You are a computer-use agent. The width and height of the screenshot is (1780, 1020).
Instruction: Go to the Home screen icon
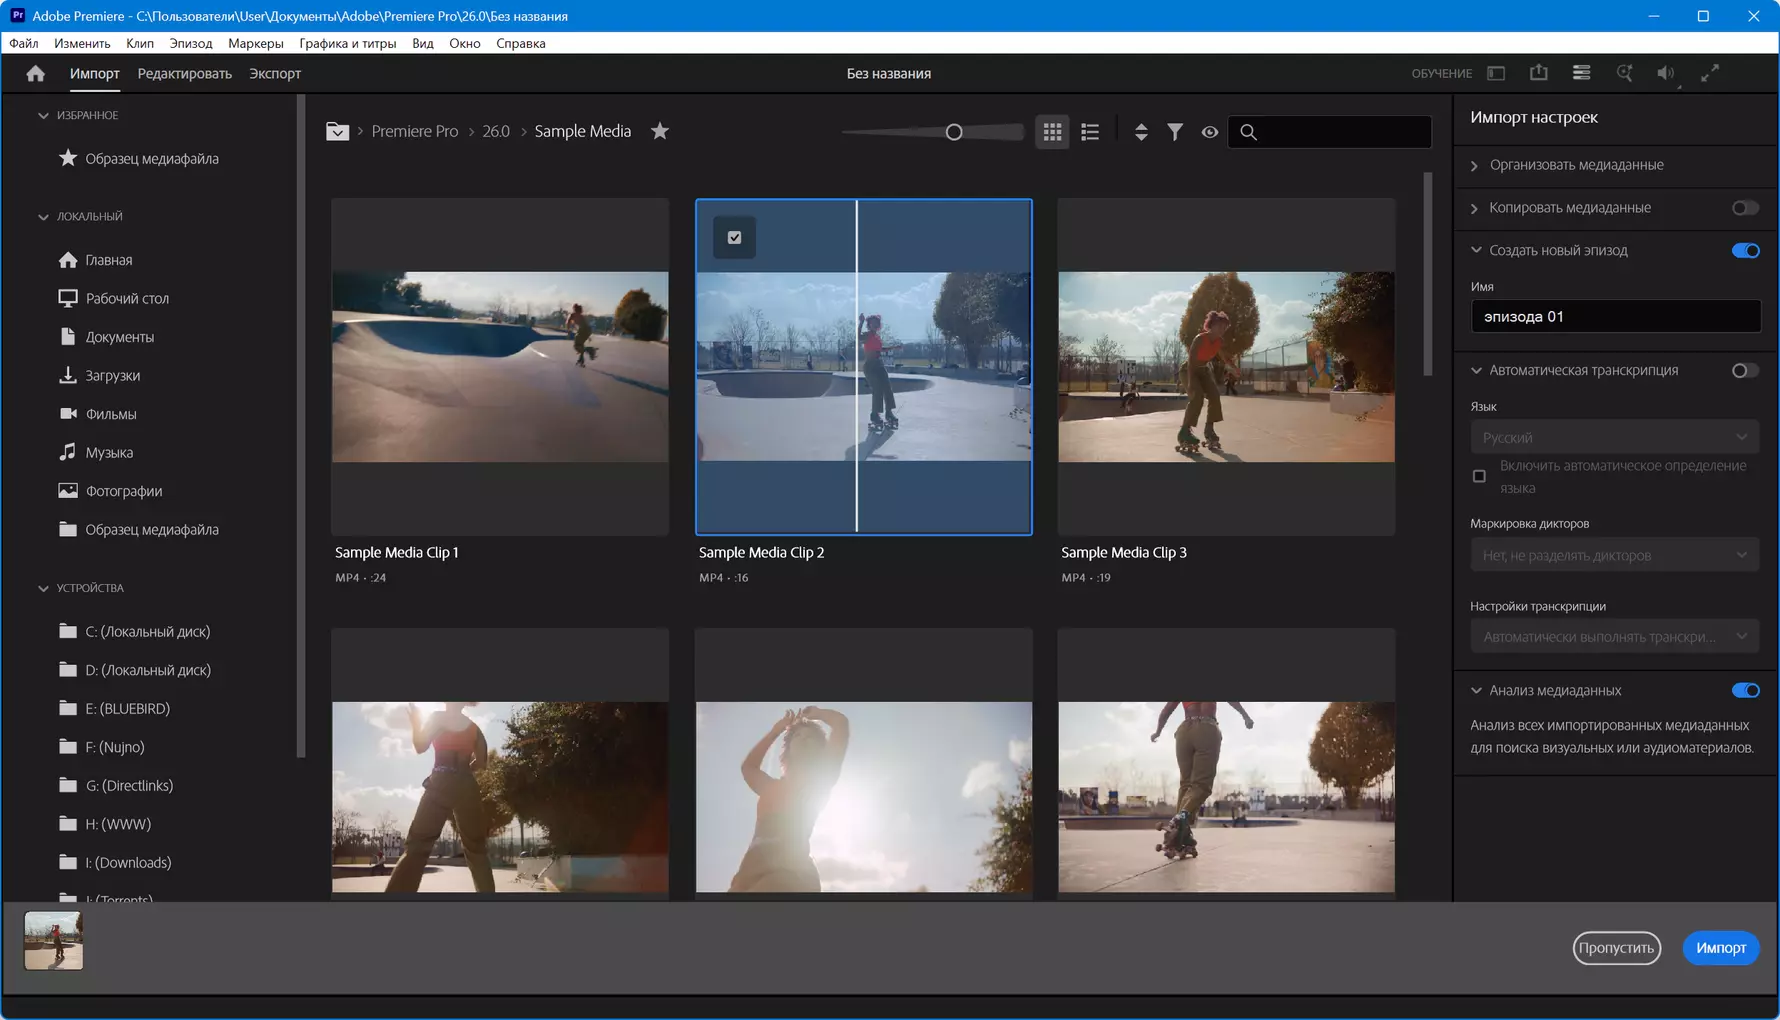point(36,73)
